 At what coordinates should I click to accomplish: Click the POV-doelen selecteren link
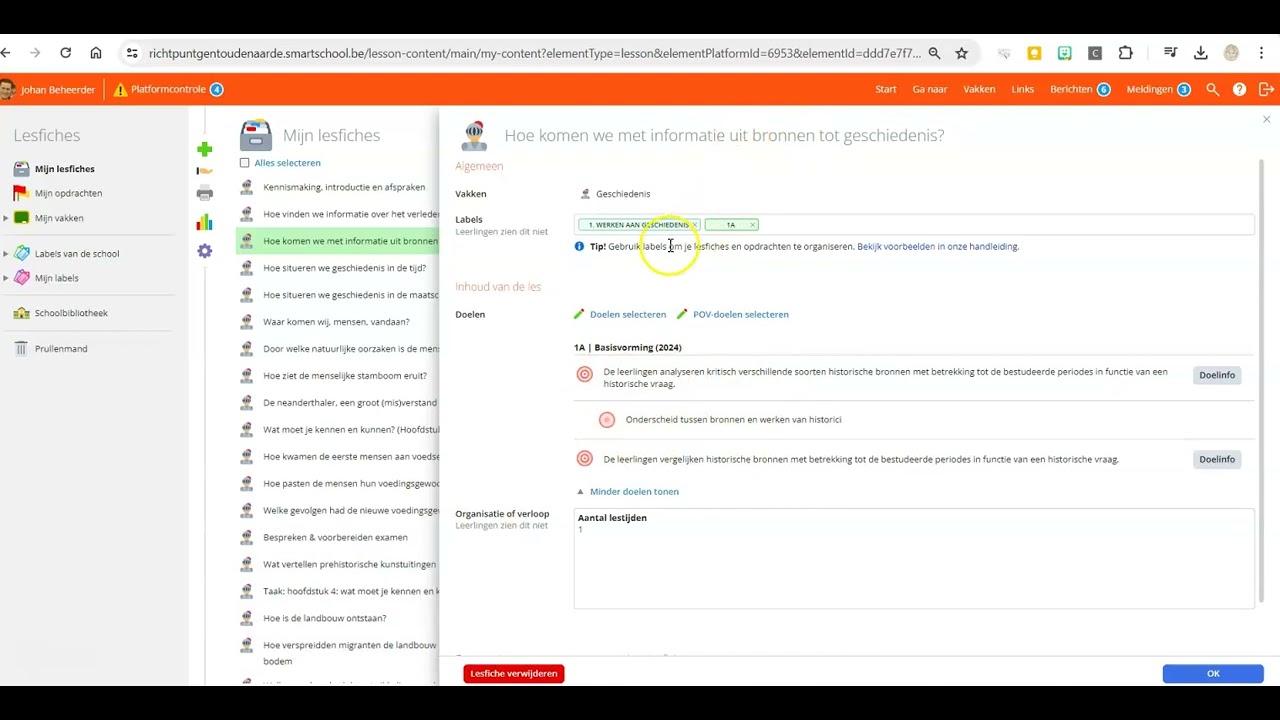tap(741, 314)
